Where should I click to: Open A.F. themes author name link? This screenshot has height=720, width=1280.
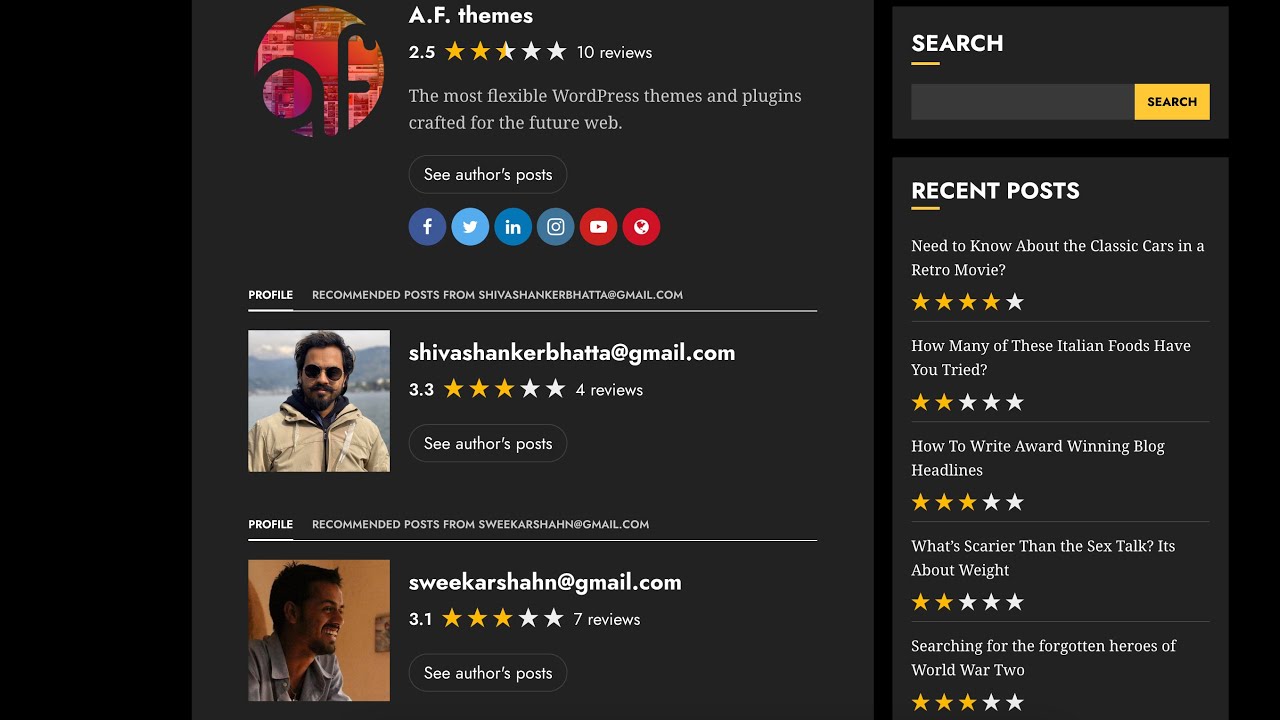471,15
